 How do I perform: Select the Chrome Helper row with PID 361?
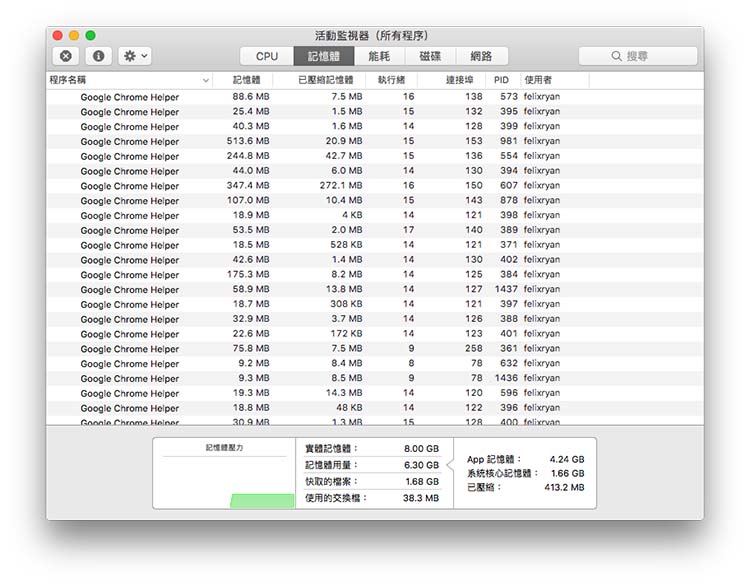pos(375,349)
